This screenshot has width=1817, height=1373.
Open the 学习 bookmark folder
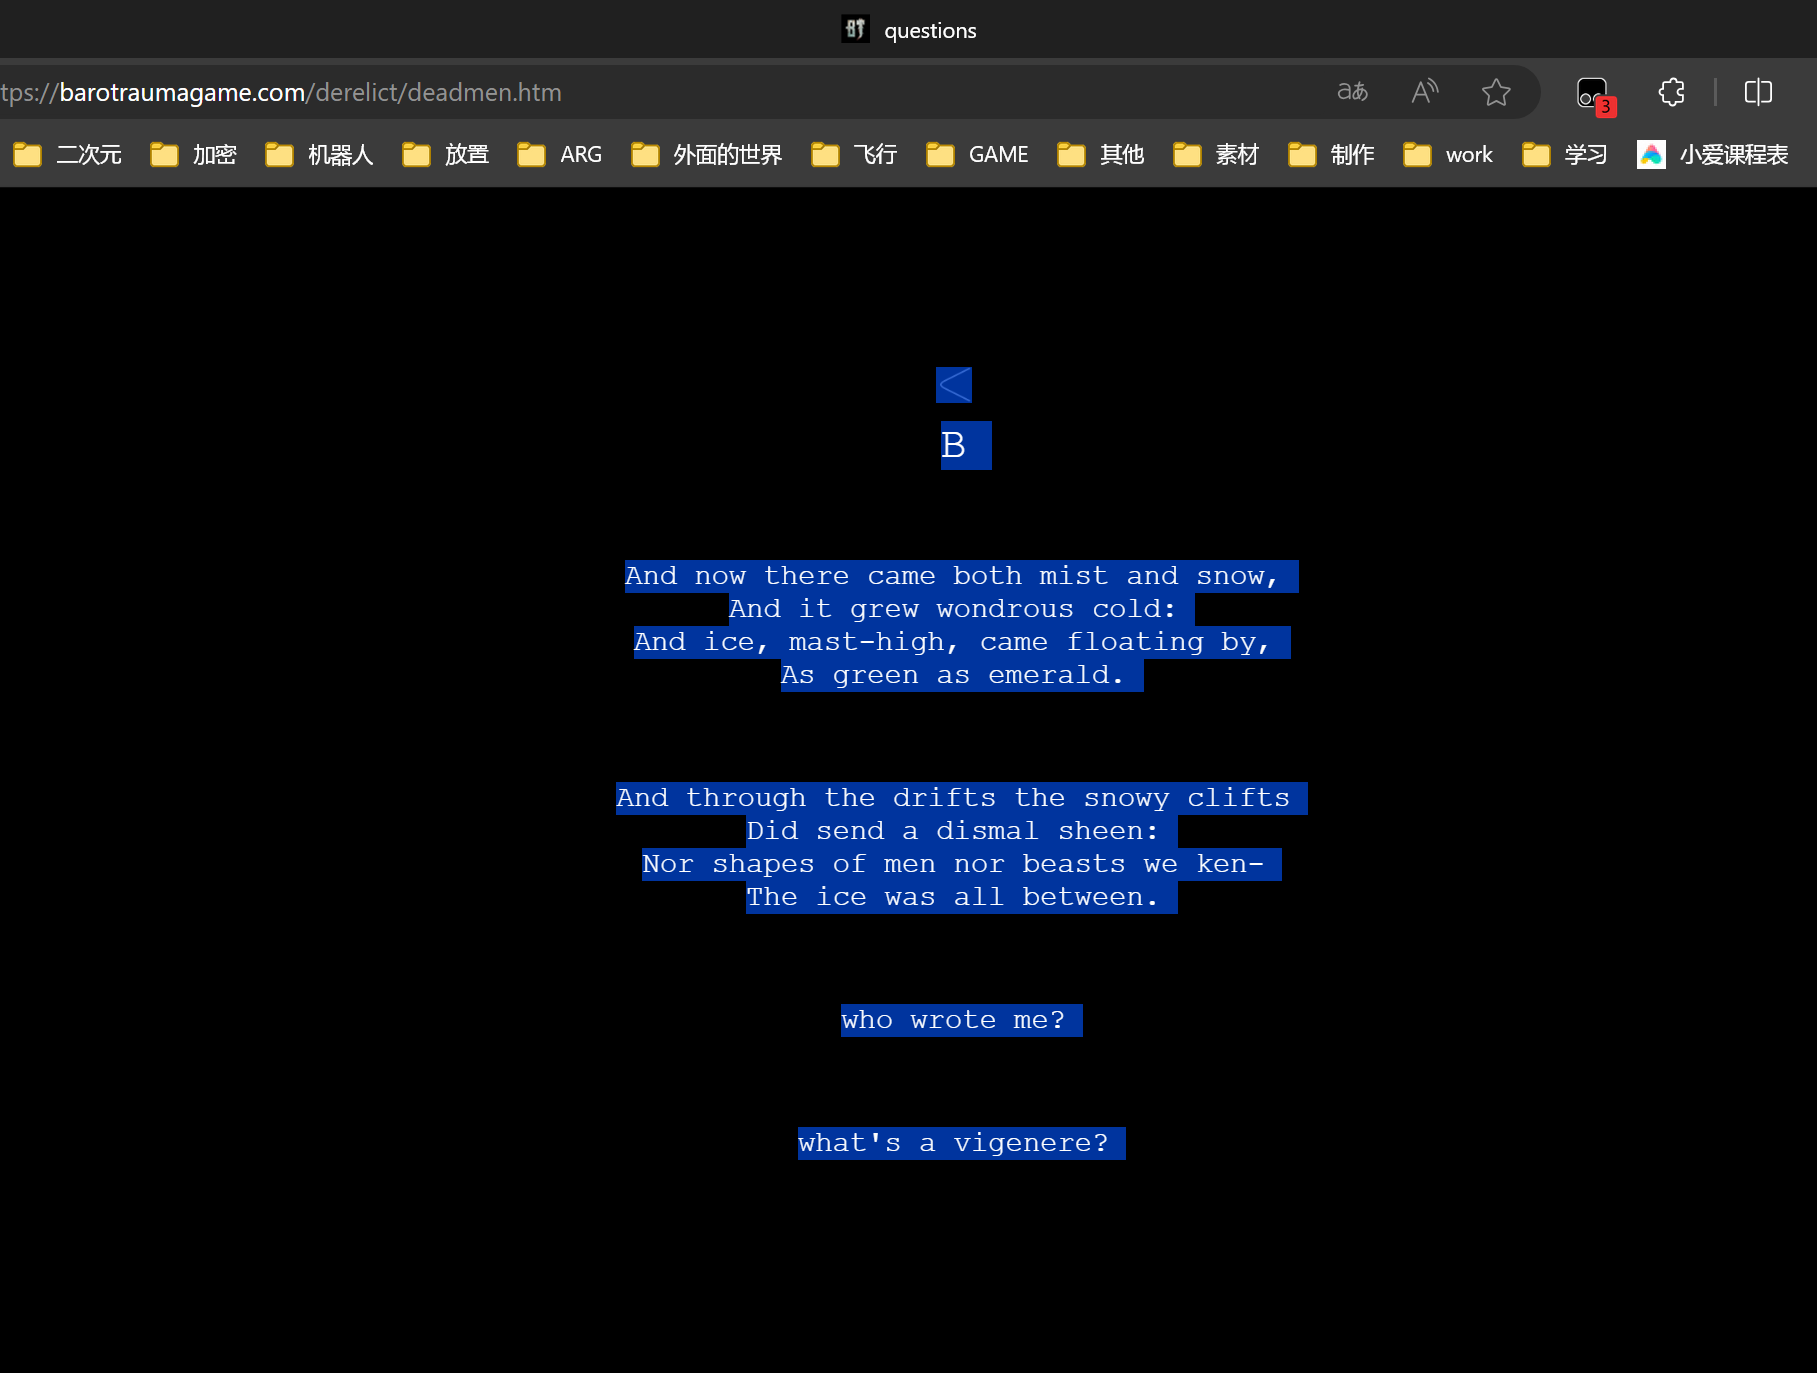coord(1565,154)
